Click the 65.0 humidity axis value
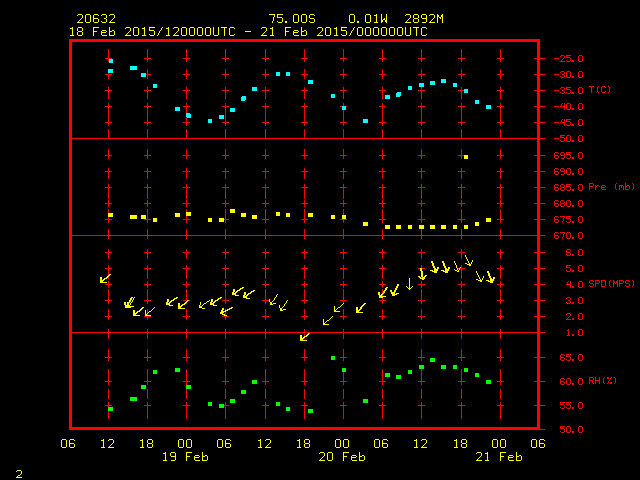Viewport: 640px width, 480px height. [571, 358]
